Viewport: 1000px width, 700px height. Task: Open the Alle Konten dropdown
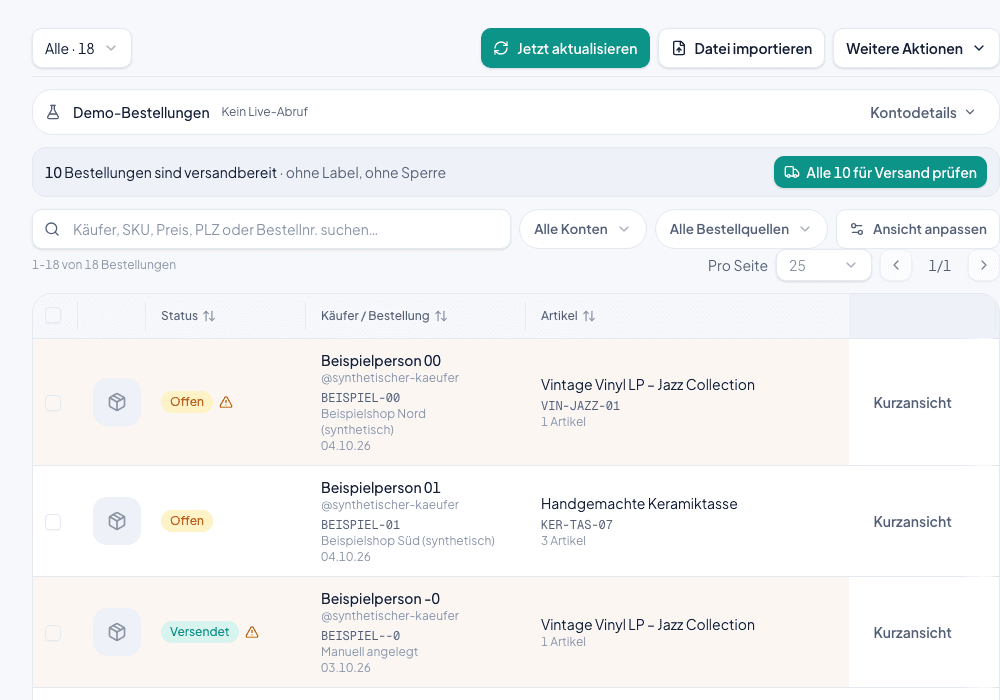[582, 230]
